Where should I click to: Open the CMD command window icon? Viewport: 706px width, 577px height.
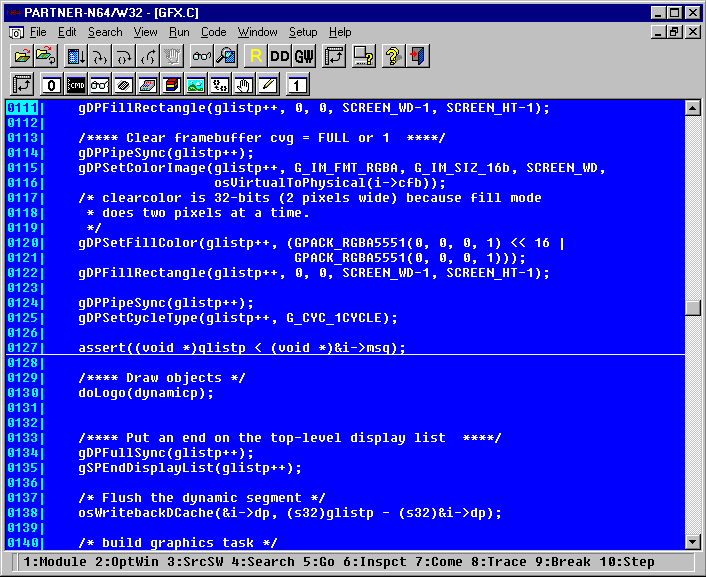click(76, 84)
